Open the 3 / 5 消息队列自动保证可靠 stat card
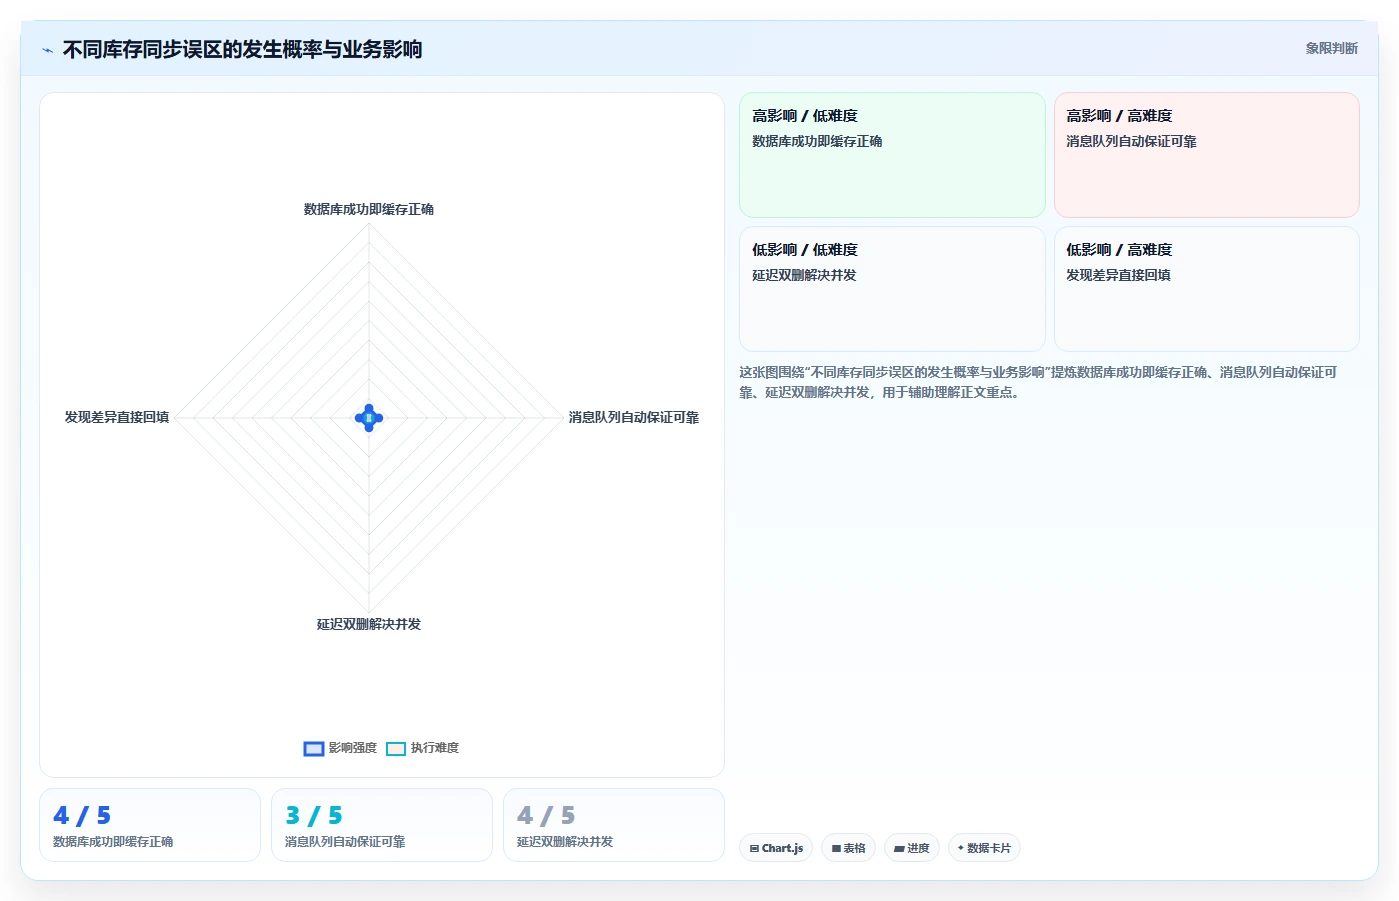Image resolution: width=1399 pixels, height=901 pixels. pos(382,825)
